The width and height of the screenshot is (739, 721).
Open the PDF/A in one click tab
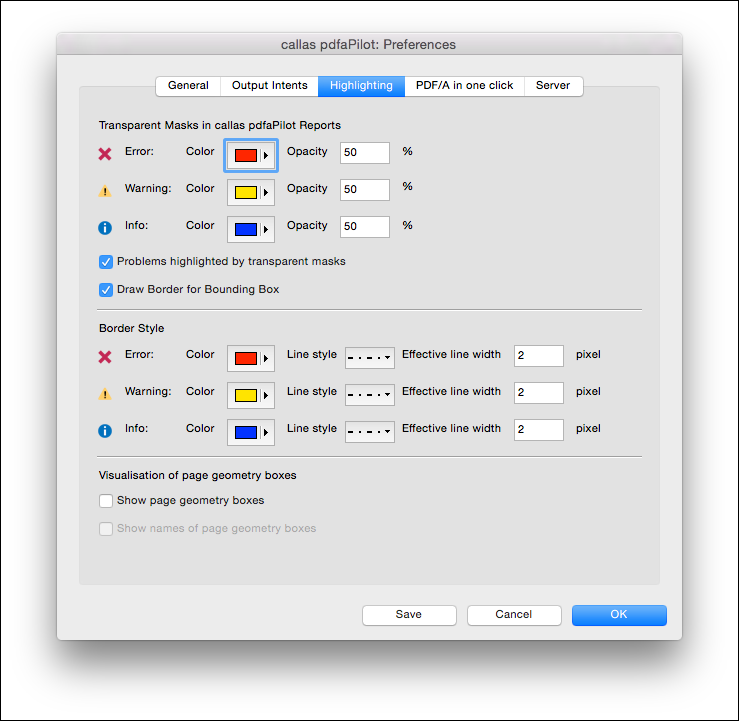click(x=464, y=86)
